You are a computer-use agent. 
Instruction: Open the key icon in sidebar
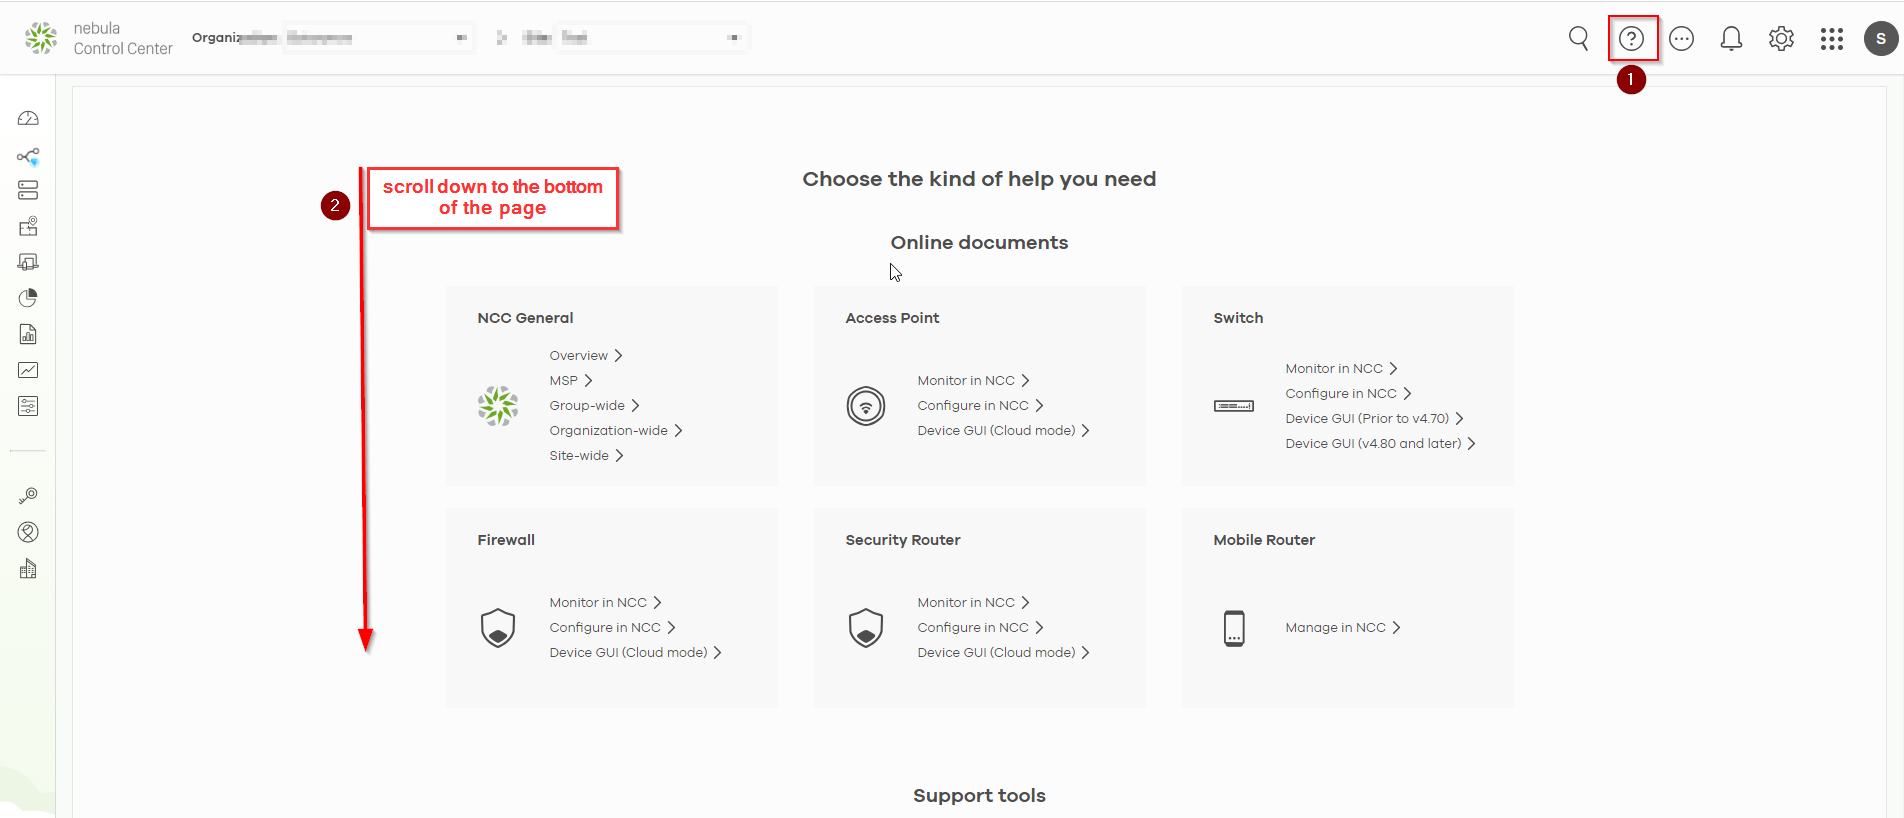click(28, 496)
